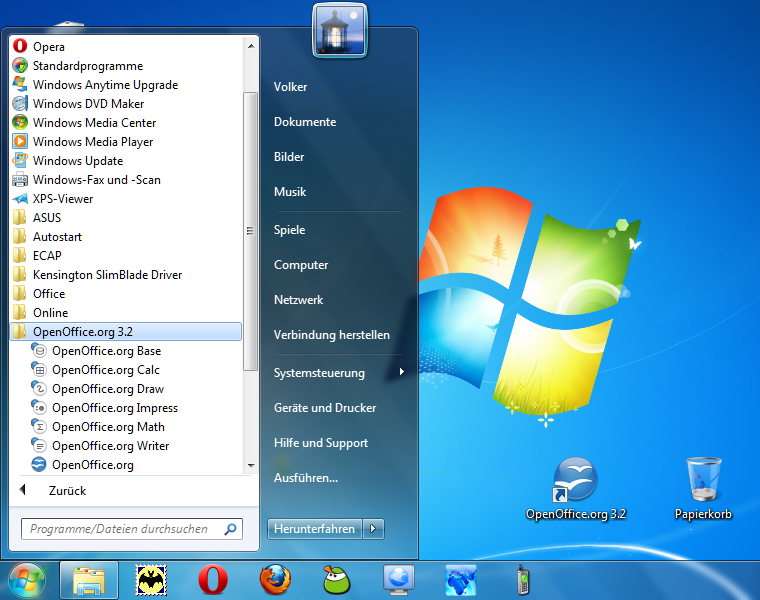Click the Windows Start orb button
The width and height of the screenshot is (760, 600).
coord(27,579)
